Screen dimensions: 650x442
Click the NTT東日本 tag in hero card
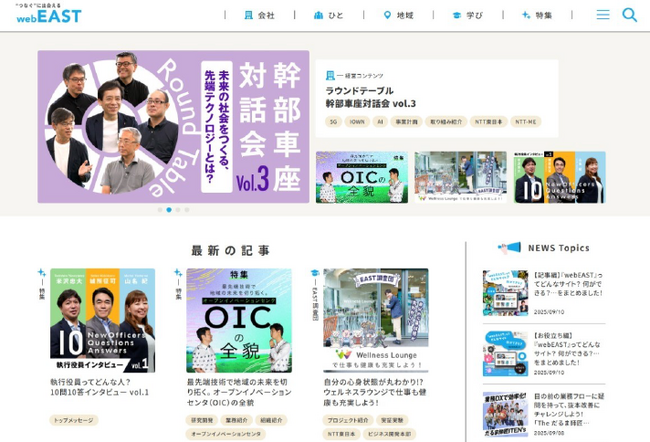(x=488, y=122)
